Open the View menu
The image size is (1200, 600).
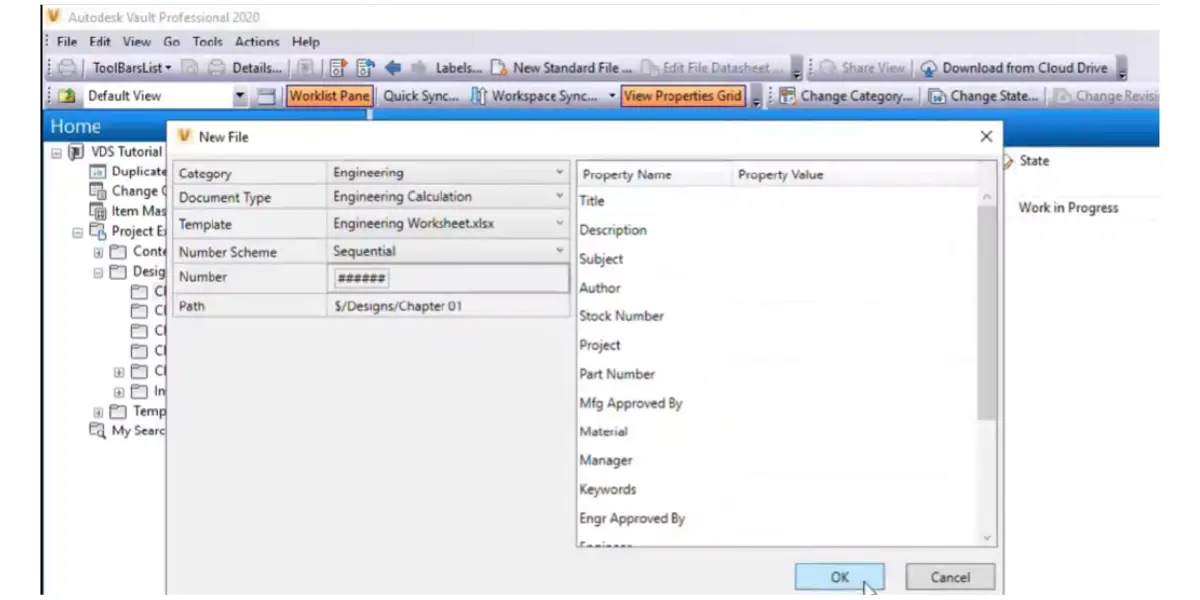coord(137,42)
